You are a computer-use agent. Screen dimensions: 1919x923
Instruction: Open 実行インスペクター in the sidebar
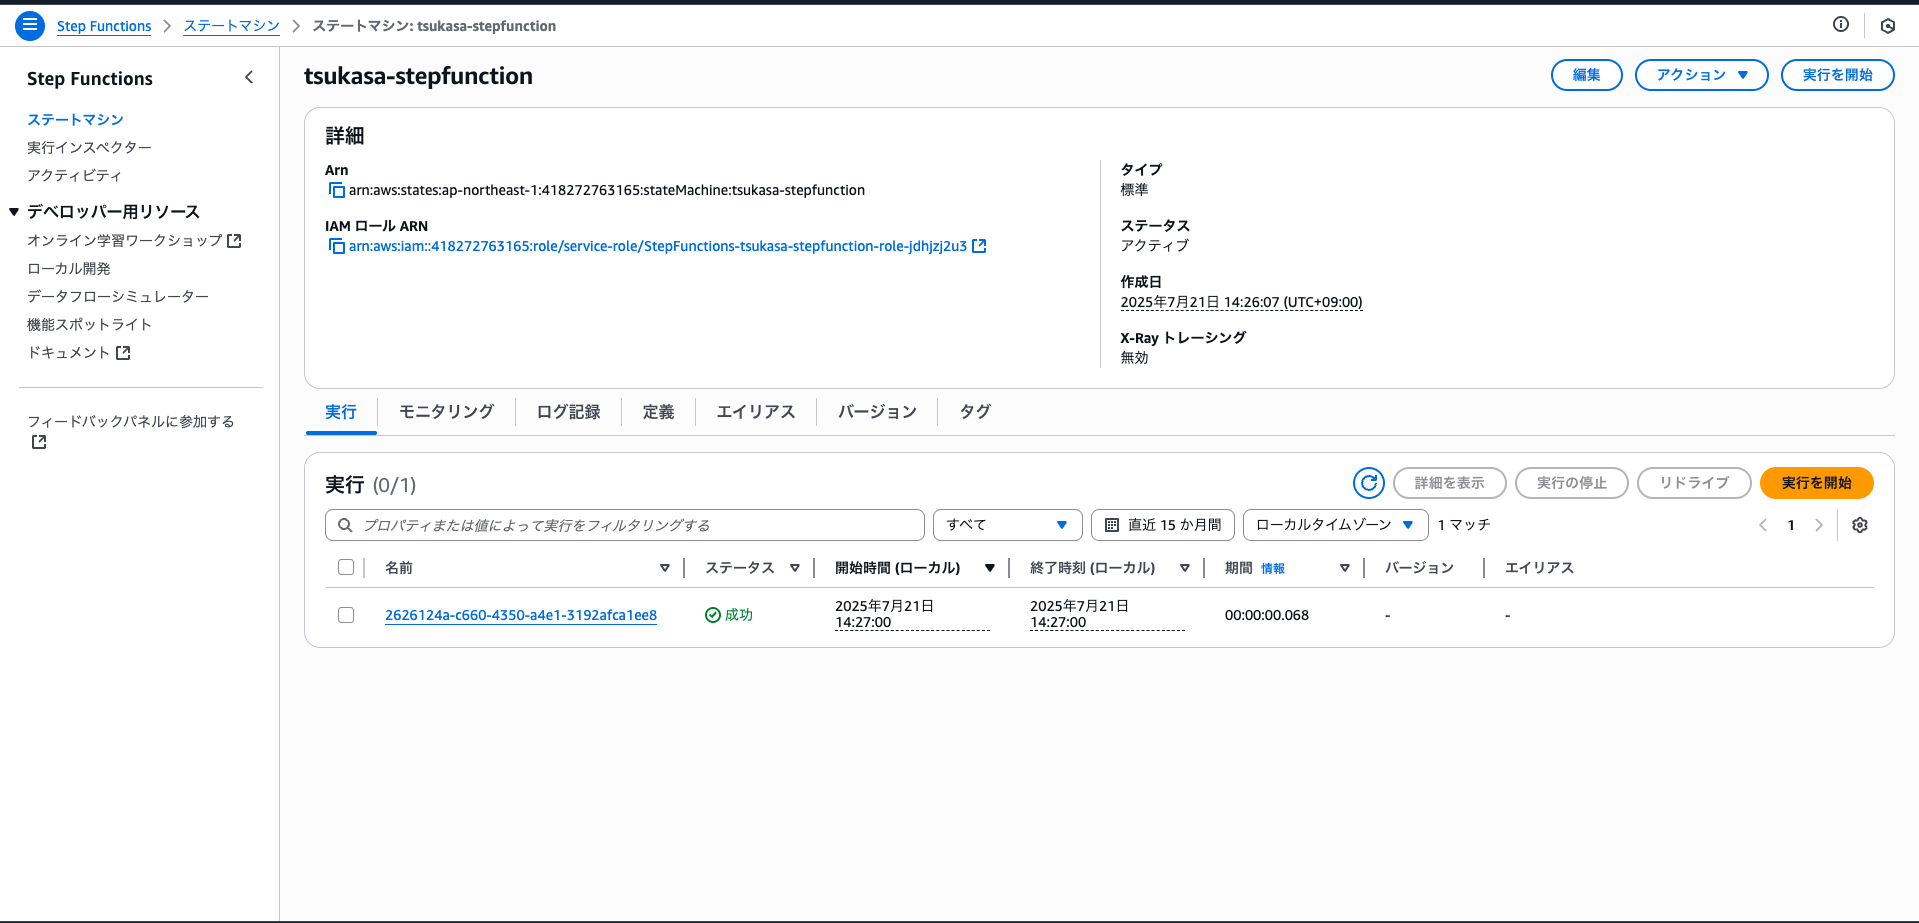(x=89, y=148)
